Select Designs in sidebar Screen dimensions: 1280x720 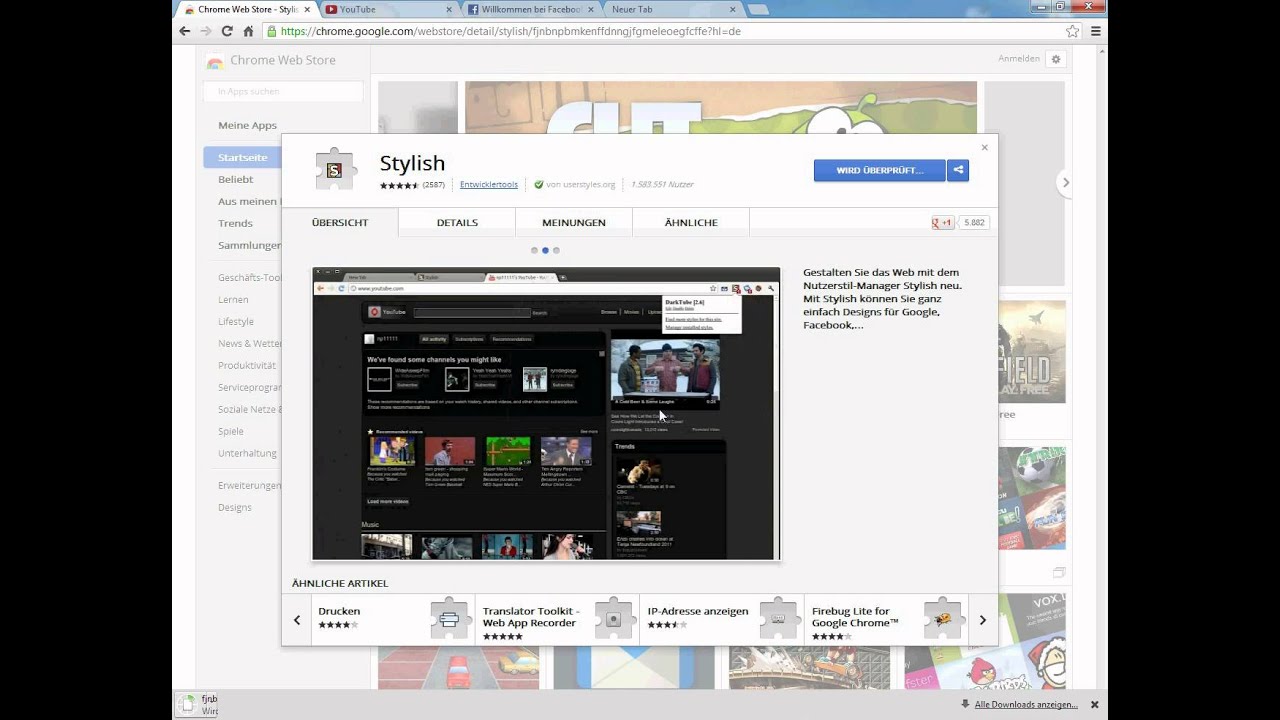point(235,507)
